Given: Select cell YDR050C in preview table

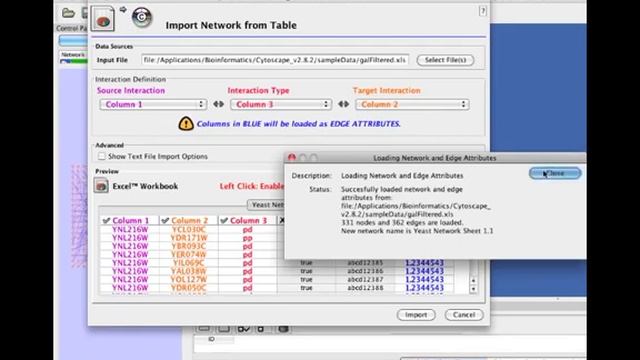Looking at the screenshot, I should 189,288.
